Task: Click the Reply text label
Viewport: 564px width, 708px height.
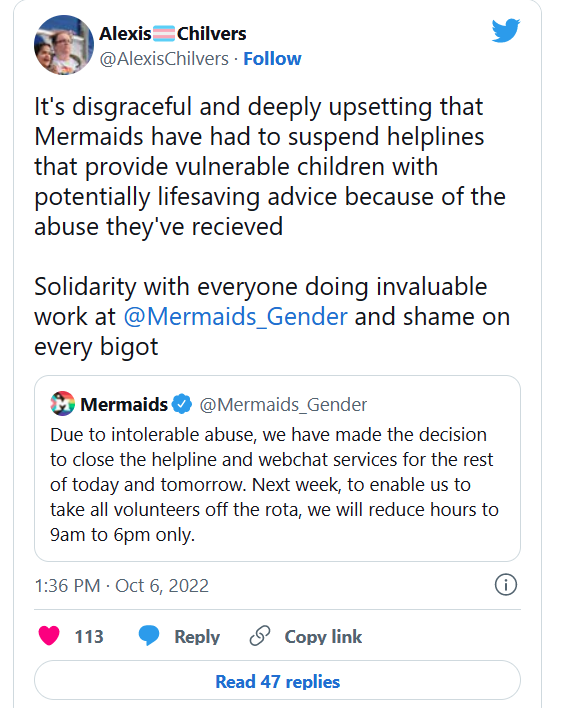Action: pyautogui.click(x=197, y=637)
